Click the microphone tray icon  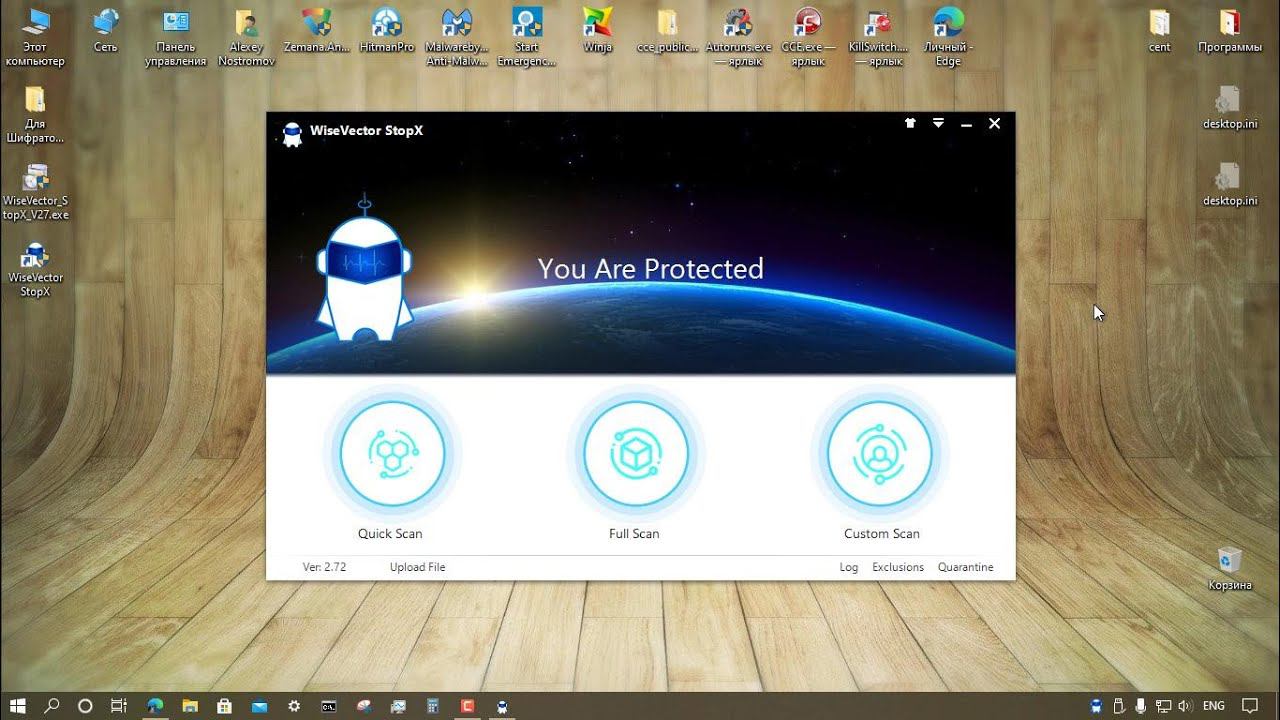tap(1140, 706)
